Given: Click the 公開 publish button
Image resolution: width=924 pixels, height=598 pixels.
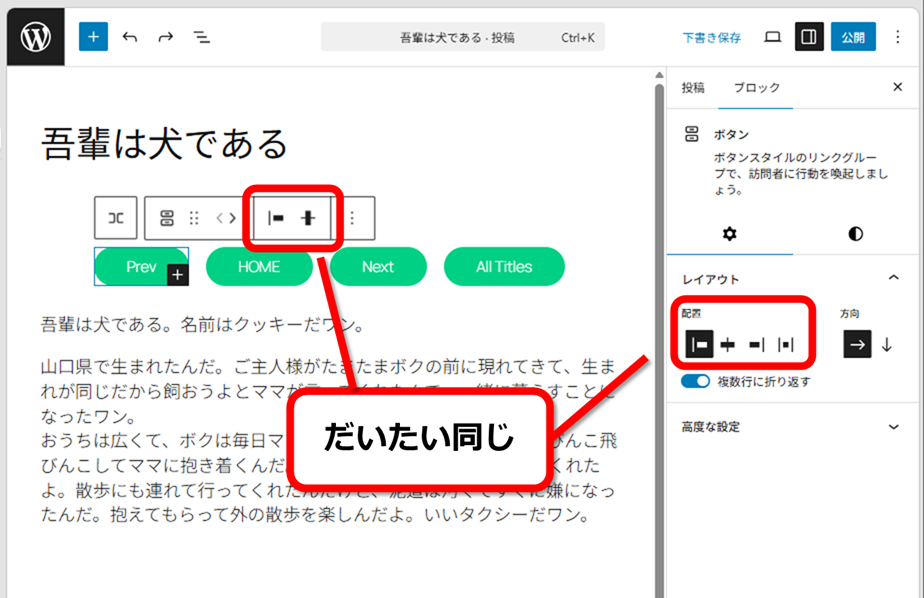Looking at the screenshot, I should [x=852, y=37].
